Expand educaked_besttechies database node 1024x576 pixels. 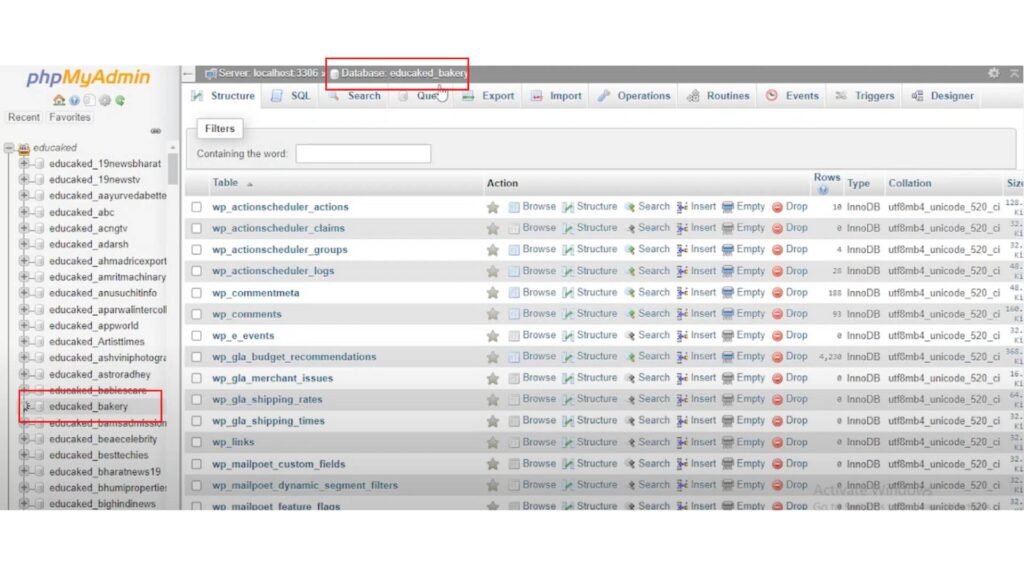24,455
